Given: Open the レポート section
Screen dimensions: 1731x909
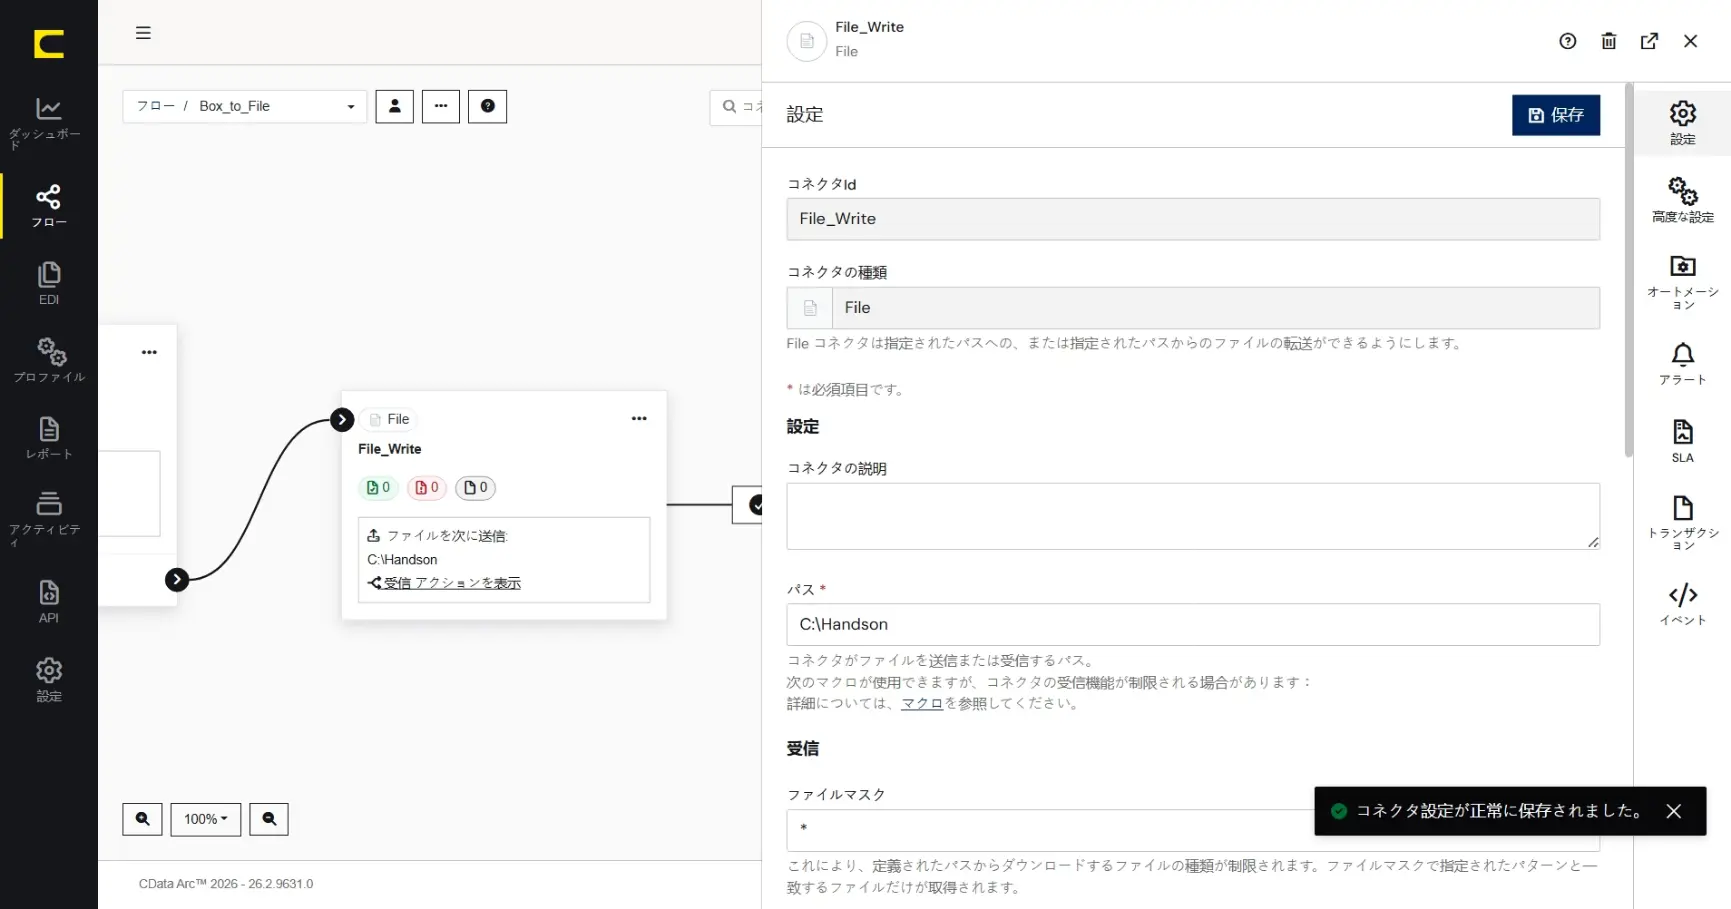Looking at the screenshot, I should [48, 438].
